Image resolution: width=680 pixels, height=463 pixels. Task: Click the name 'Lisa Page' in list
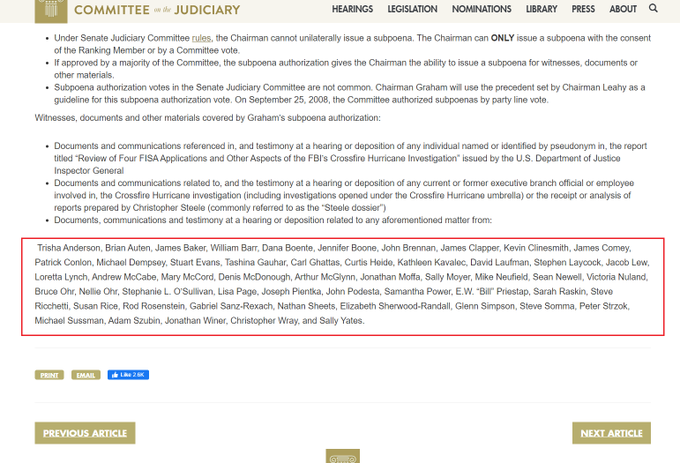coord(237,291)
